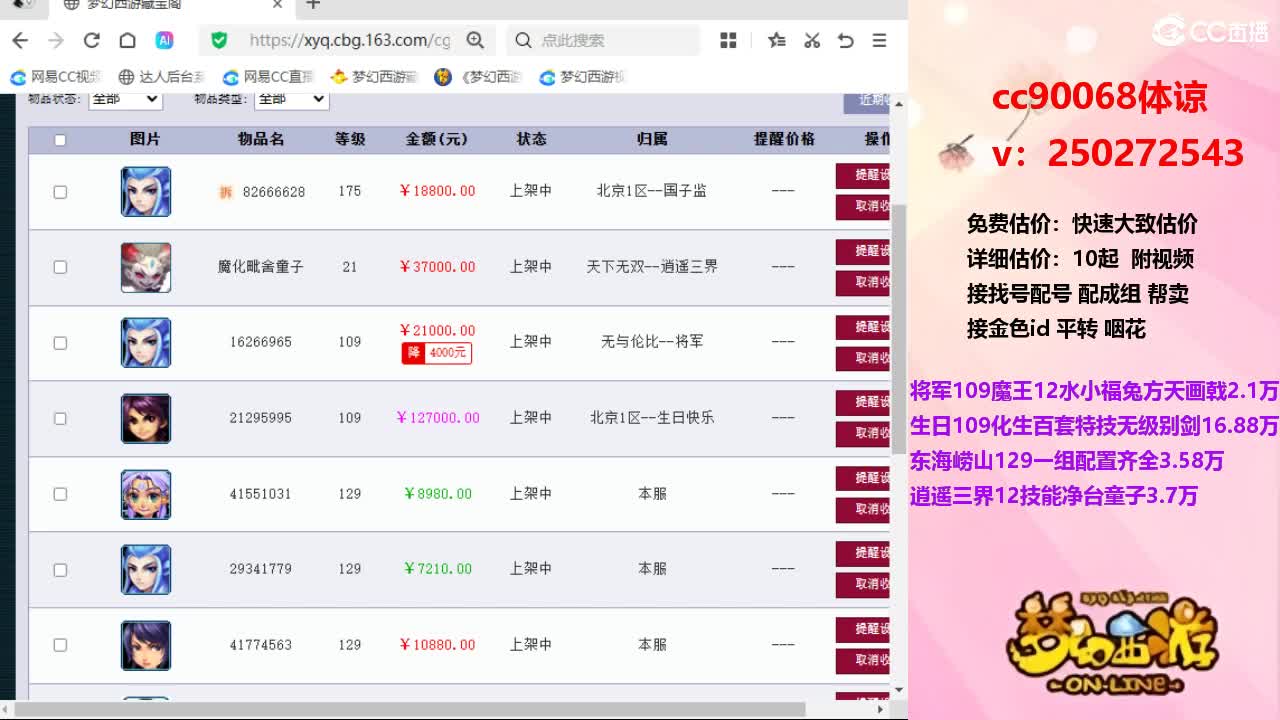
Task: Reload the current page
Action: click(91, 40)
